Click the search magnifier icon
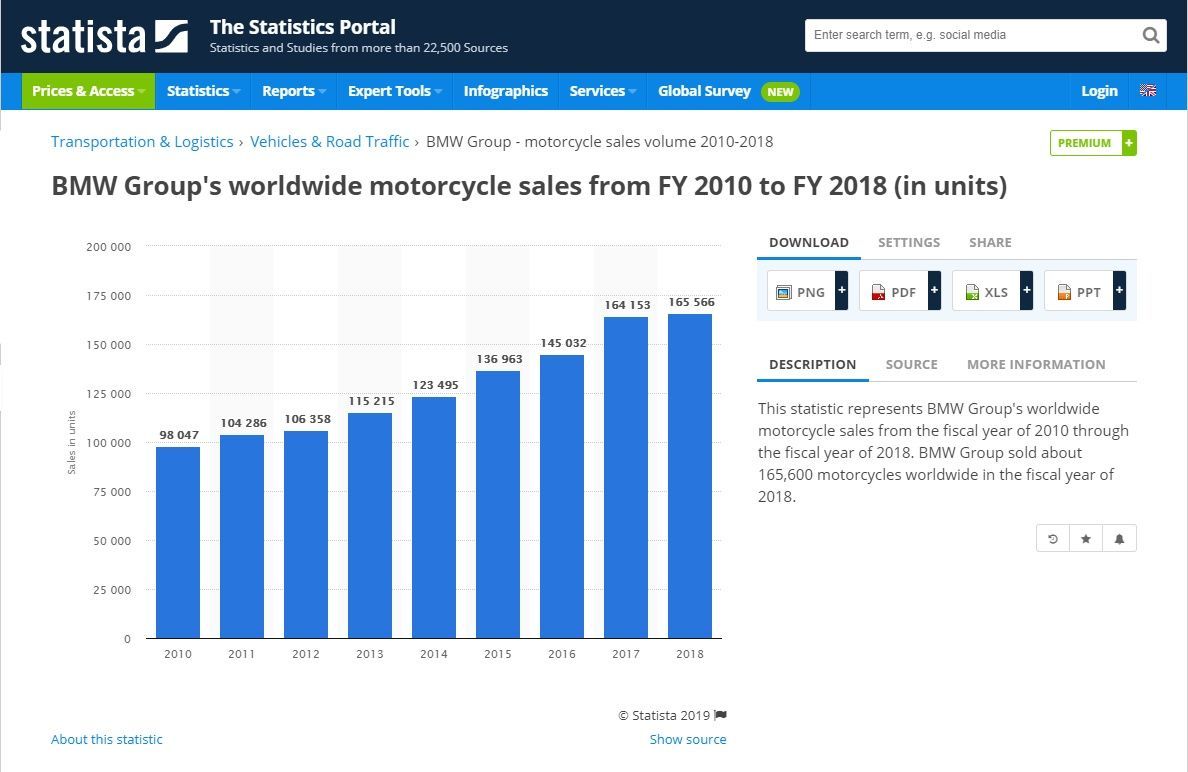This screenshot has width=1188, height=772. 1151,35
